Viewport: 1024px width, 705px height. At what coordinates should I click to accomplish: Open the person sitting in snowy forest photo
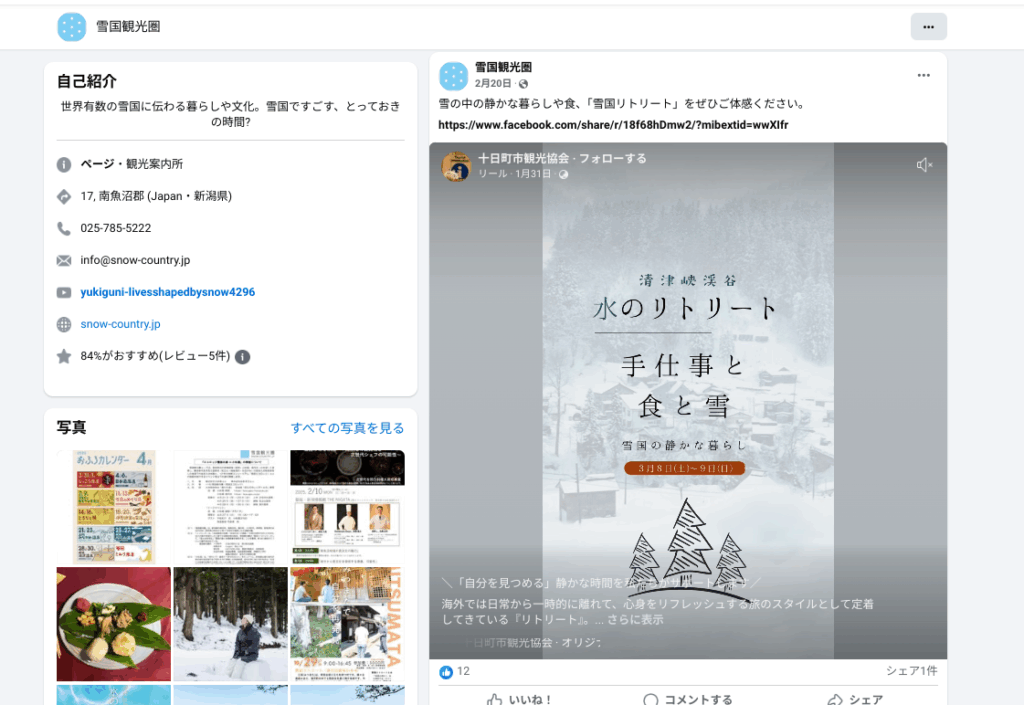231,624
